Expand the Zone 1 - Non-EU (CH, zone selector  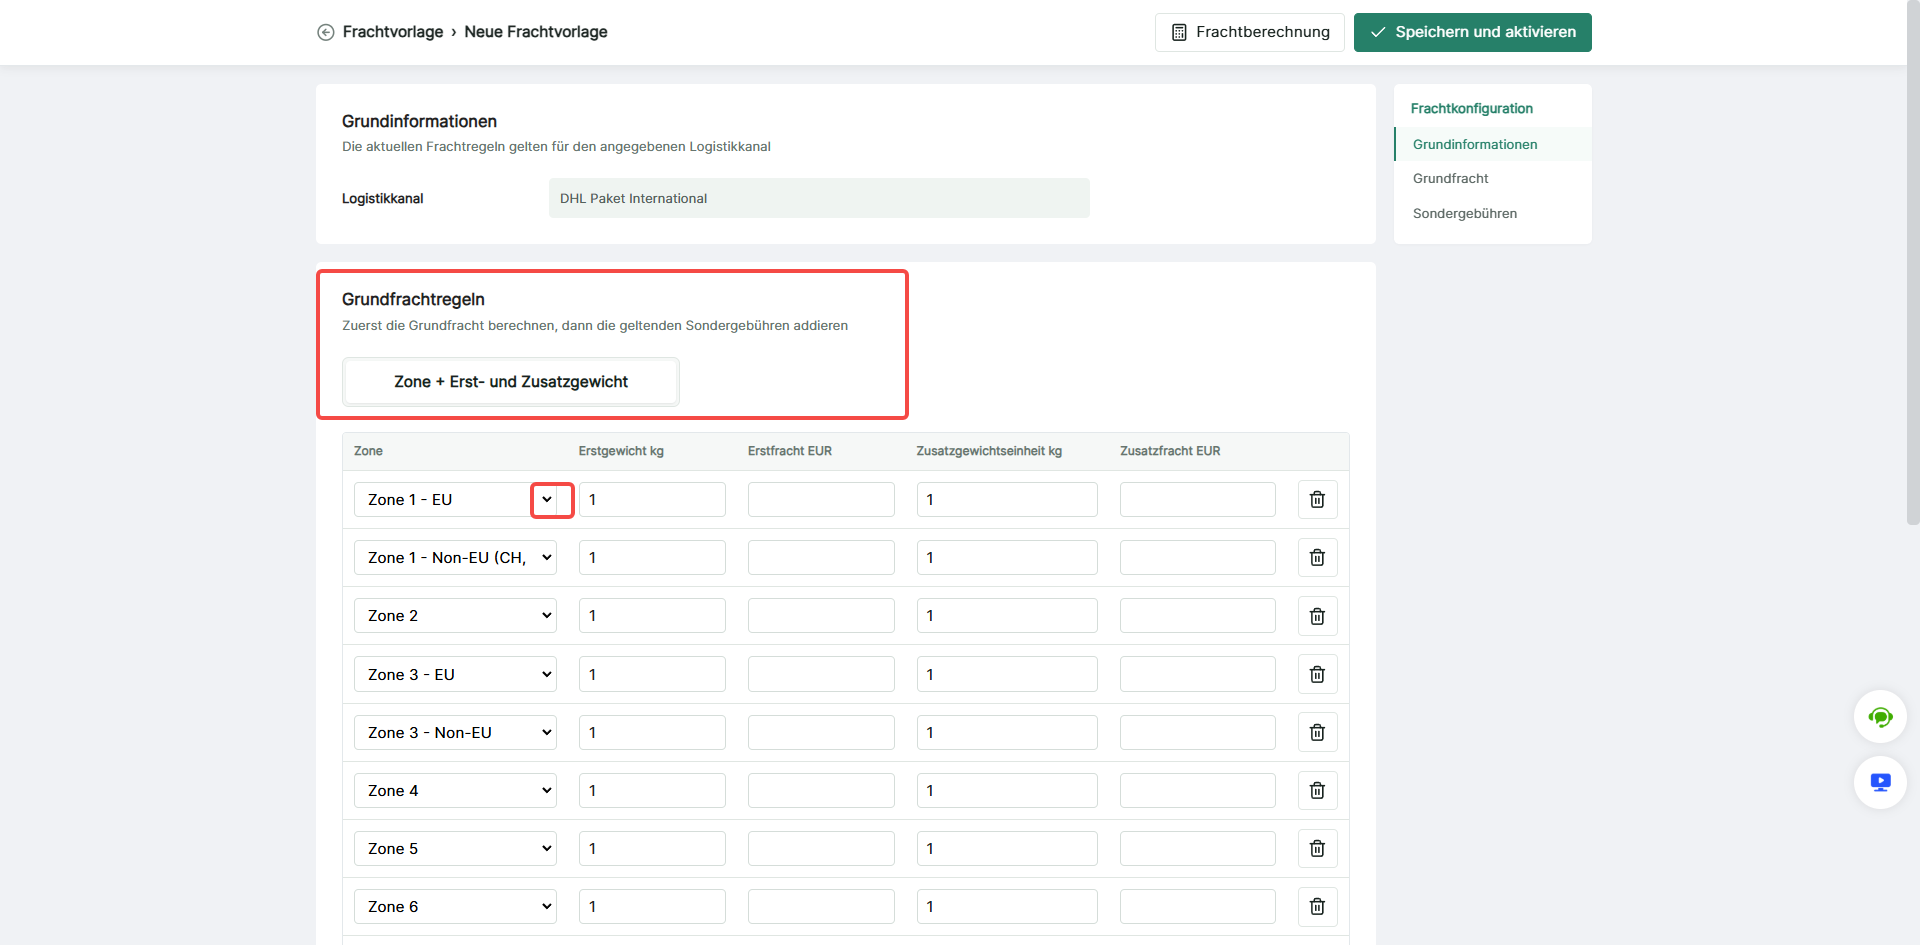coord(456,558)
